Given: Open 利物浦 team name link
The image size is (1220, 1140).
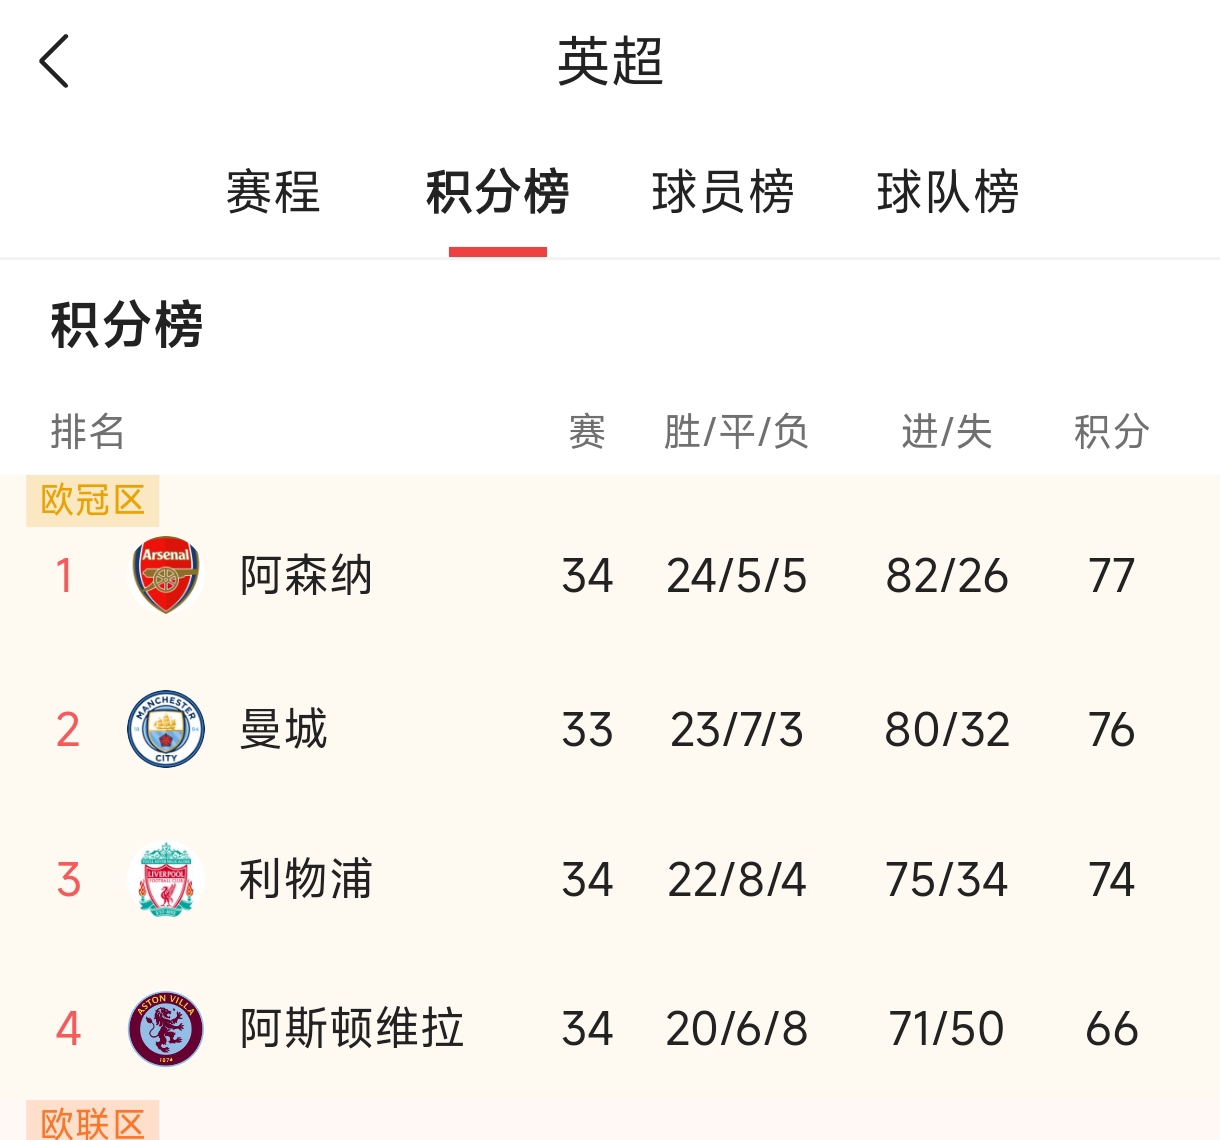Looking at the screenshot, I should [x=306, y=880].
